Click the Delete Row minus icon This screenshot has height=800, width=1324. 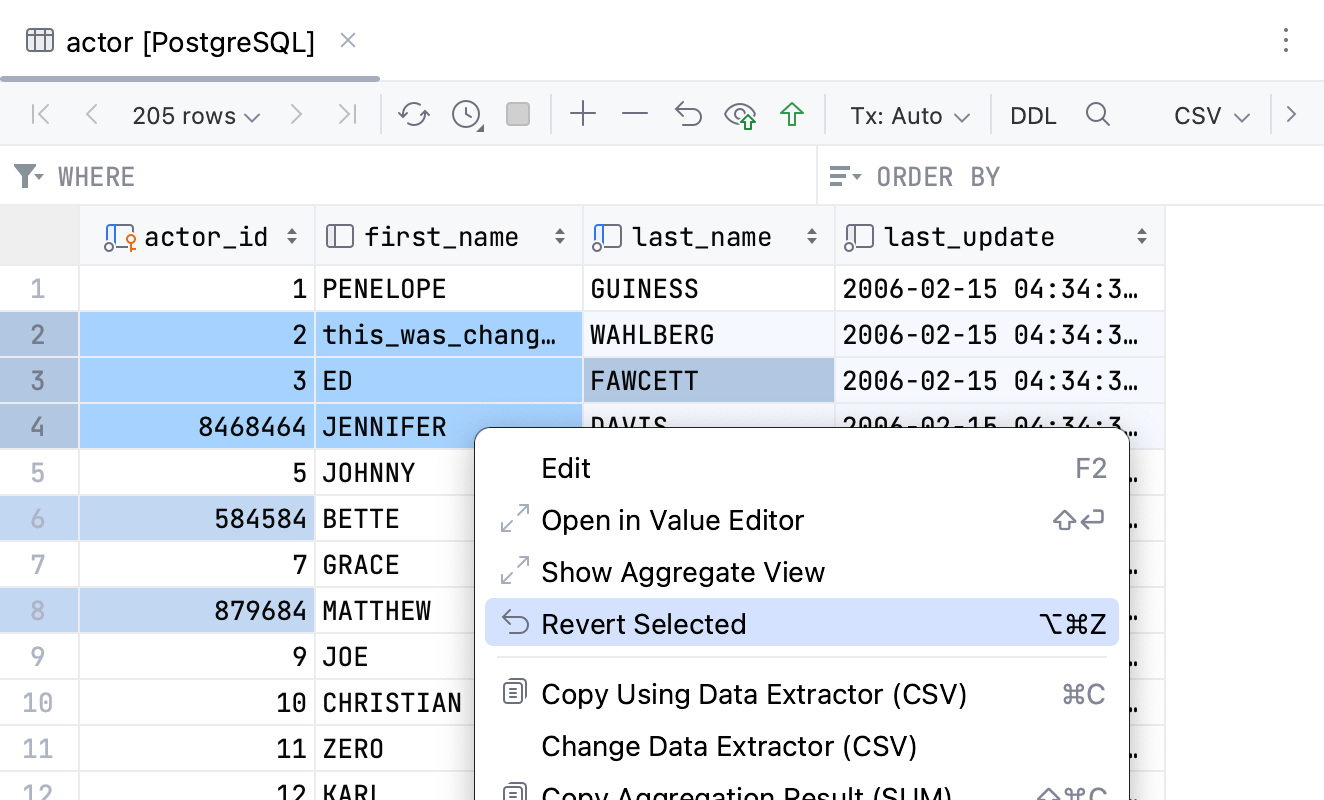tap(635, 115)
